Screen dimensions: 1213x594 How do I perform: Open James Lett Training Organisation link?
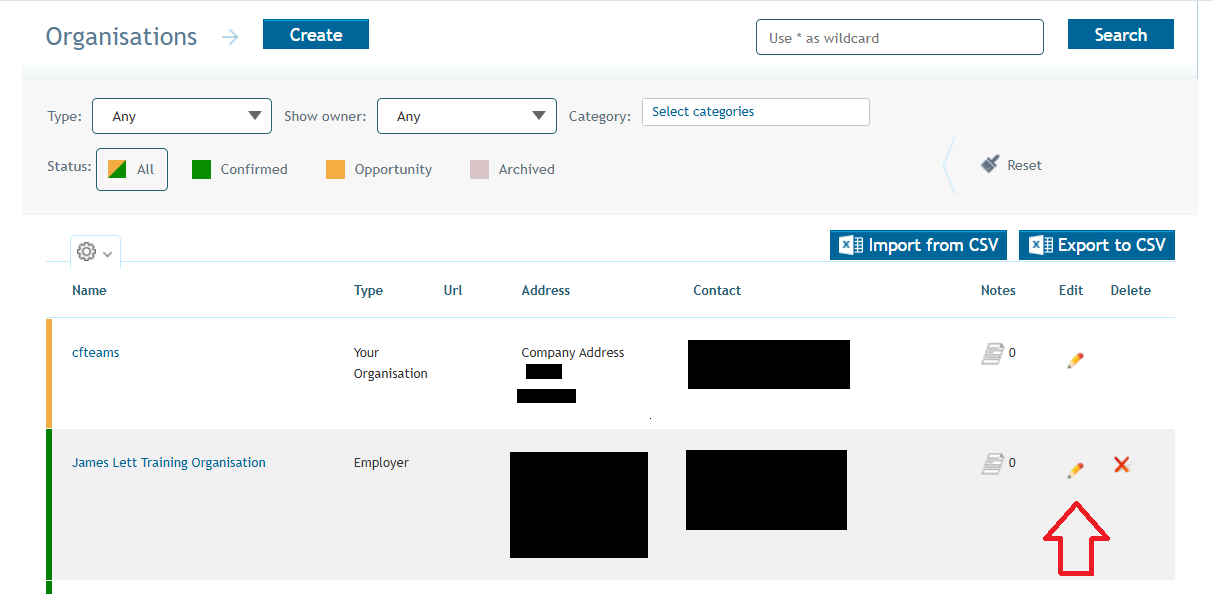point(169,462)
